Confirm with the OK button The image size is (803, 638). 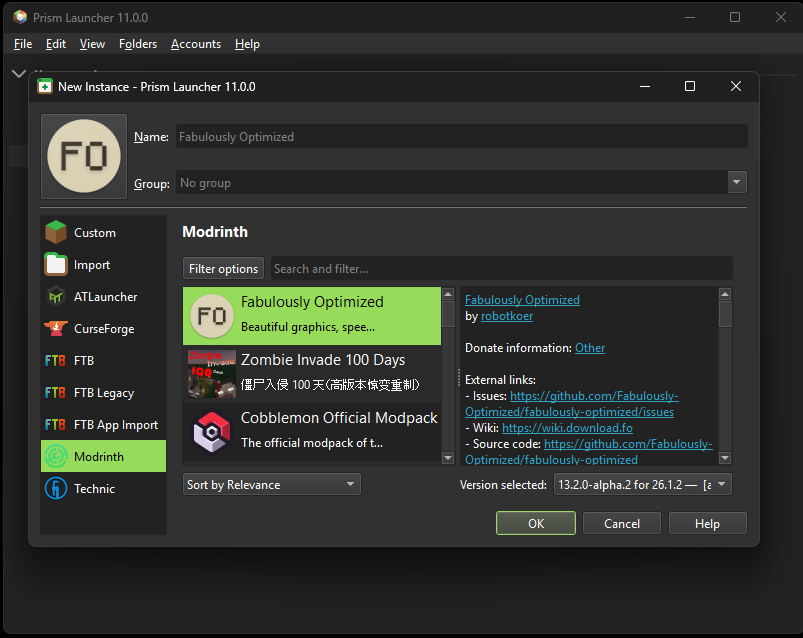[536, 523]
